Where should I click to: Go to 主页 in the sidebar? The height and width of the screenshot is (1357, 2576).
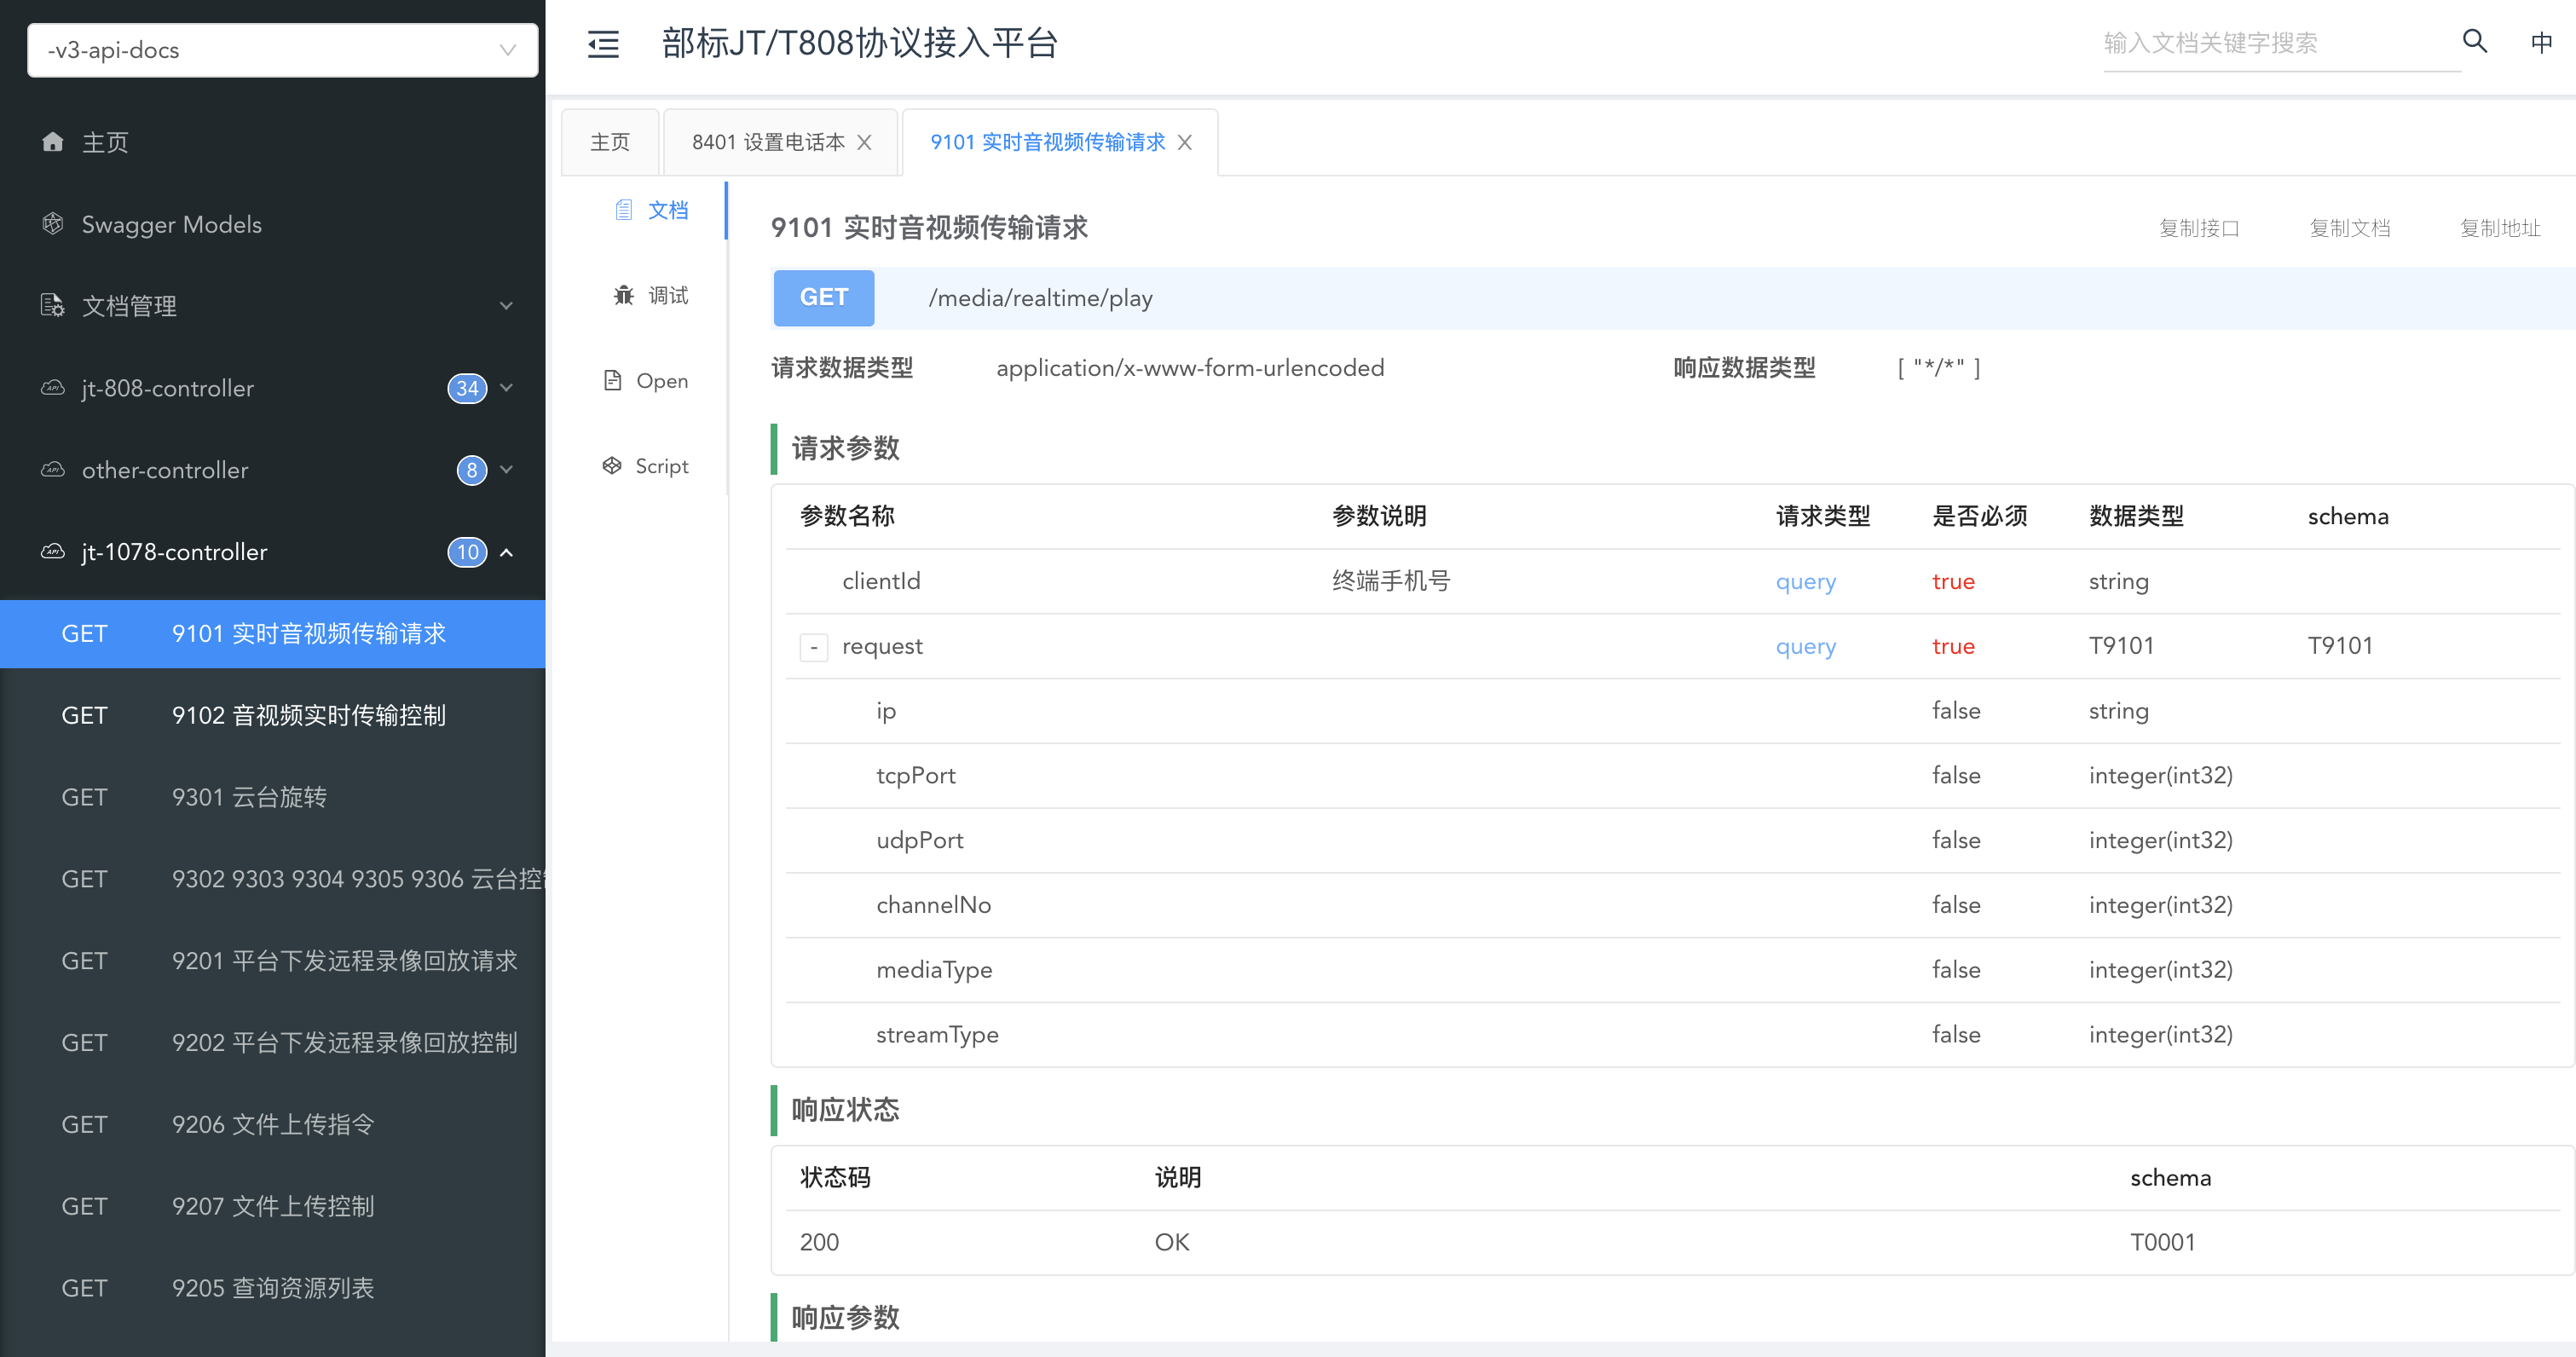pos(272,142)
